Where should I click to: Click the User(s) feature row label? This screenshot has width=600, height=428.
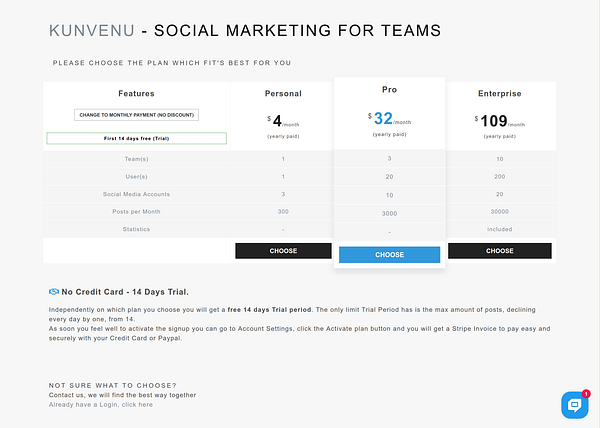[137, 177]
